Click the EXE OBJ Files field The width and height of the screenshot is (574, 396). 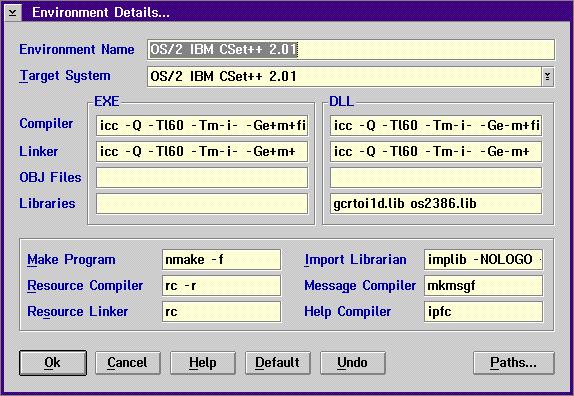[202, 178]
